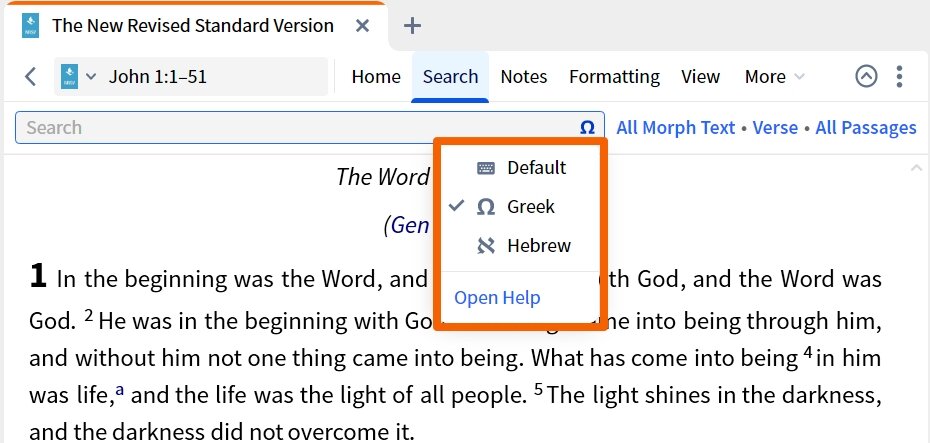Image resolution: width=930 pixels, height=443 pixels.
Task: Click the '(Gen' cross-reference link
Action: [407, 225]
